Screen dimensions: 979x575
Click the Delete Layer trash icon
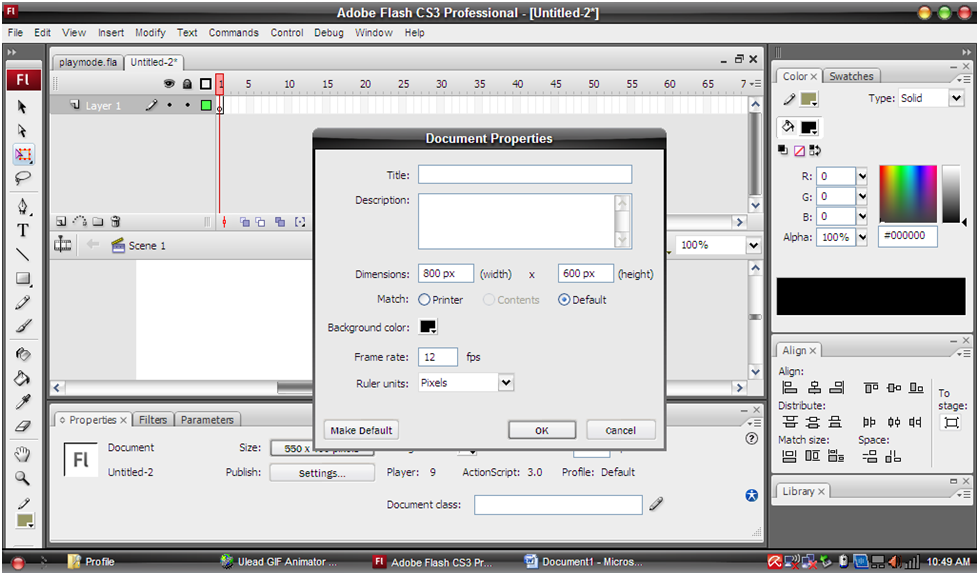[116, 222]
